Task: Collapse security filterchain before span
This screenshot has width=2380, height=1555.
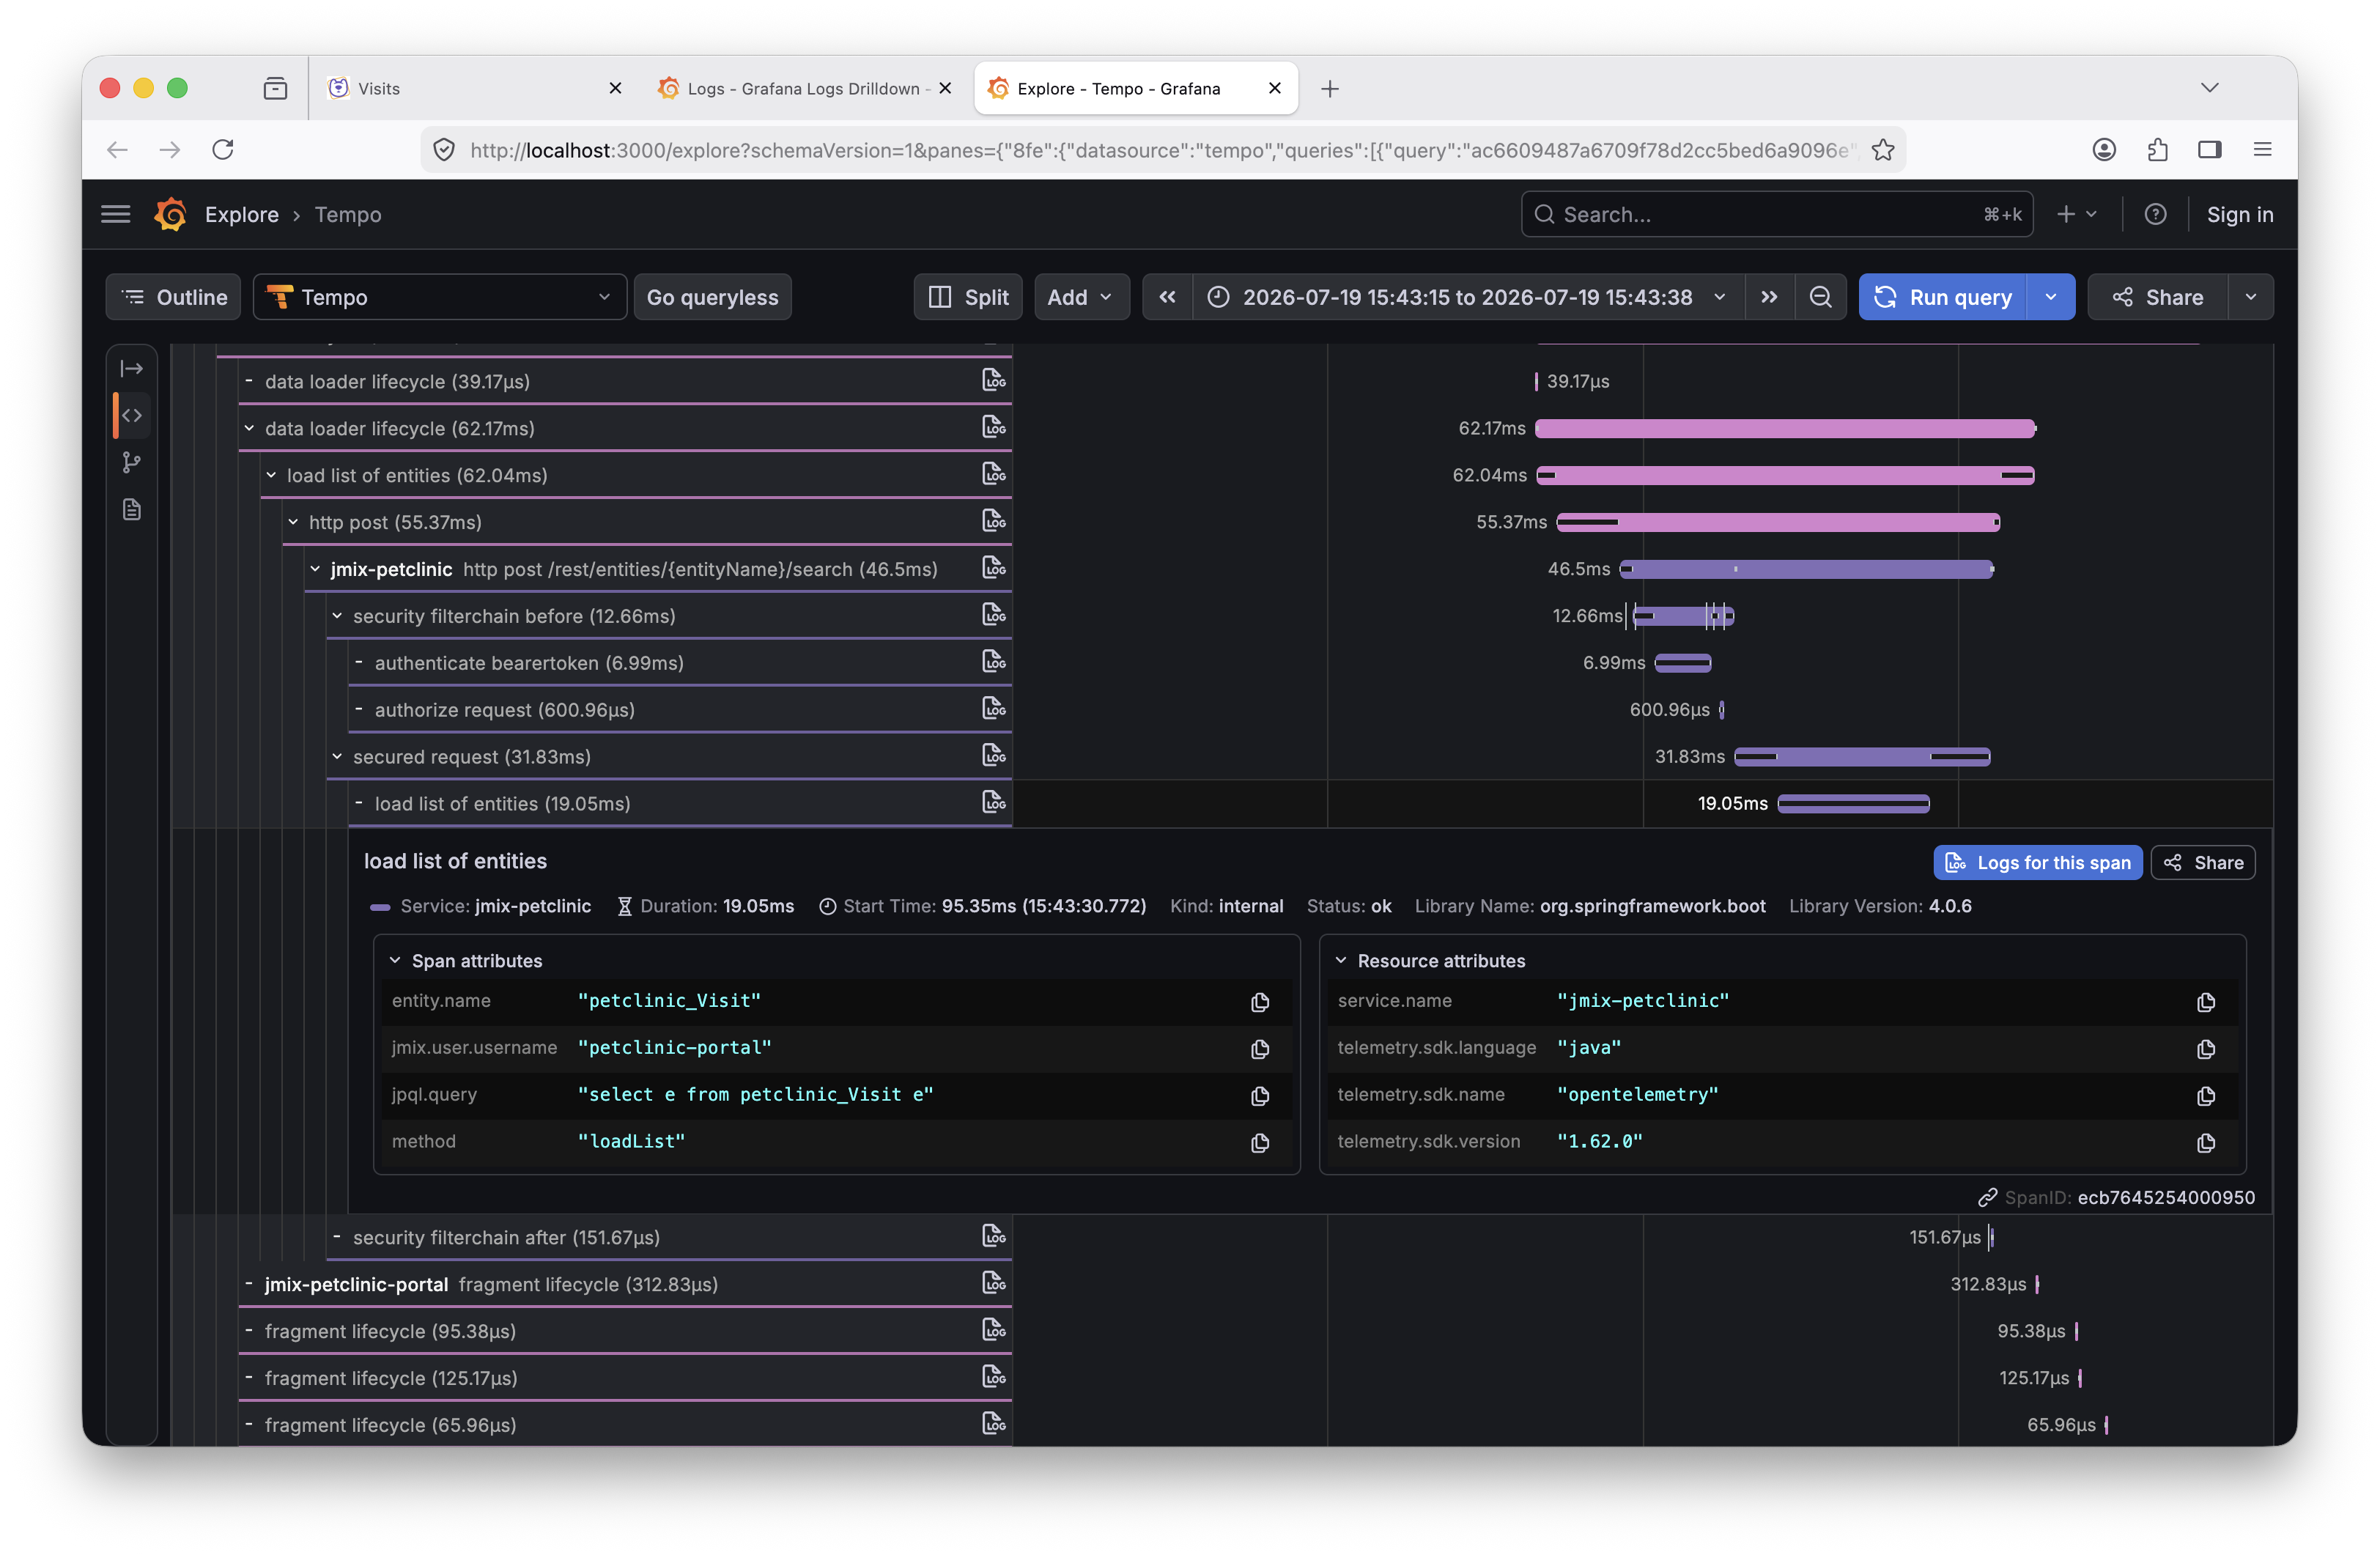Action: point(337,616)
